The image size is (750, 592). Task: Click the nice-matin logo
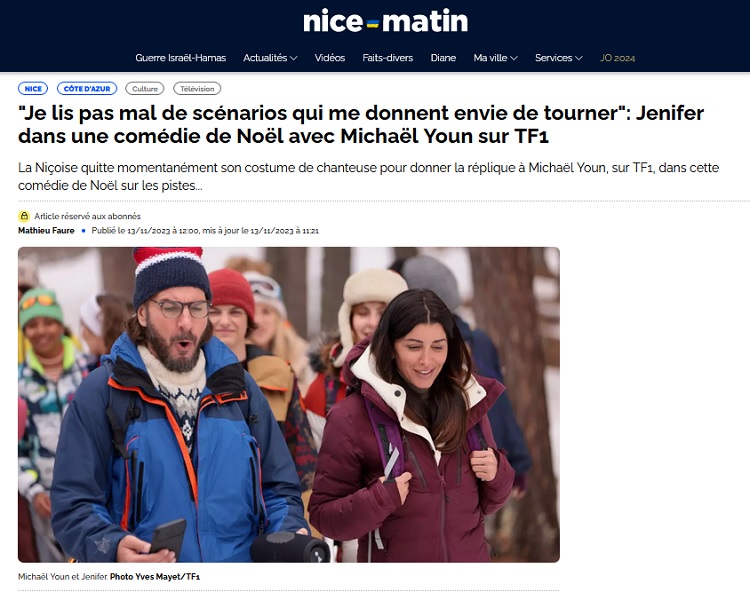pyautogui.click(x=386, y=22)
